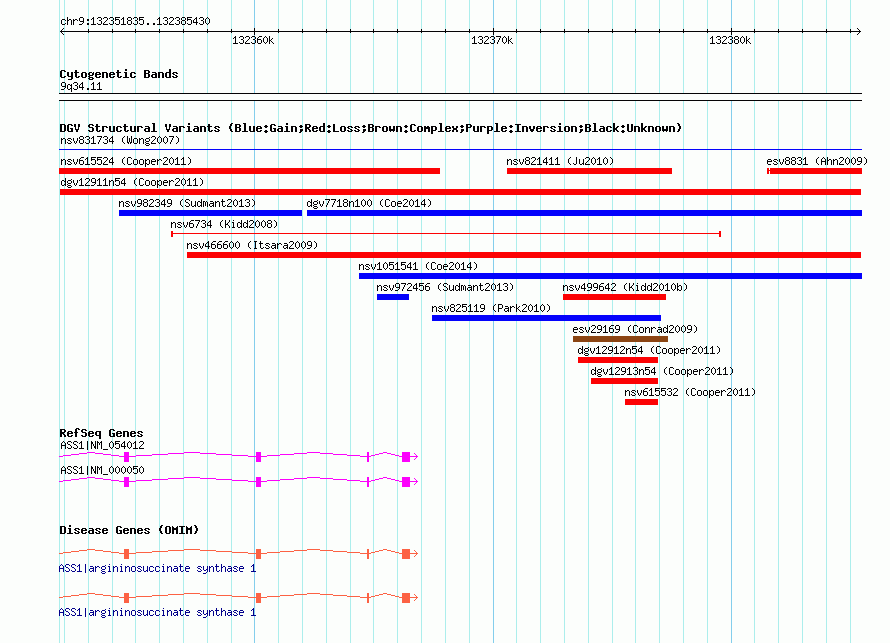Click the nsv982349 (Sudmant2013) blue gain bar
This screenshot has width=890, height=643.
pos(210,213)
